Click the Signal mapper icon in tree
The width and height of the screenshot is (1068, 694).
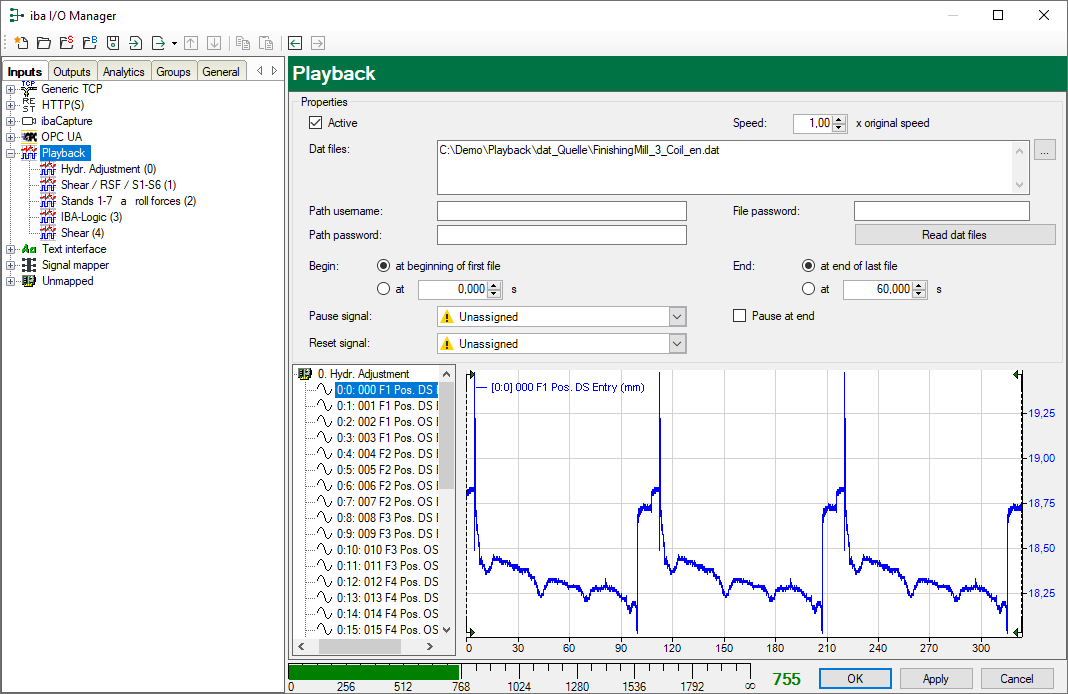[x=29, y=265]
